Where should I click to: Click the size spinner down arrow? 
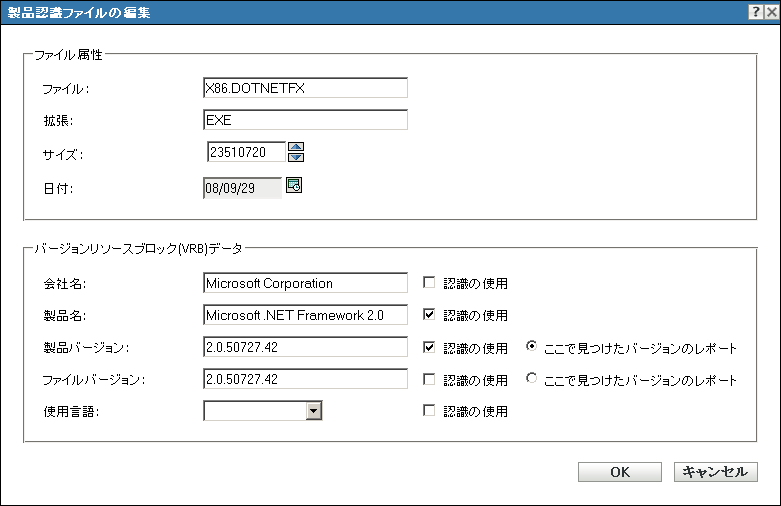click(x=296, y=157)
